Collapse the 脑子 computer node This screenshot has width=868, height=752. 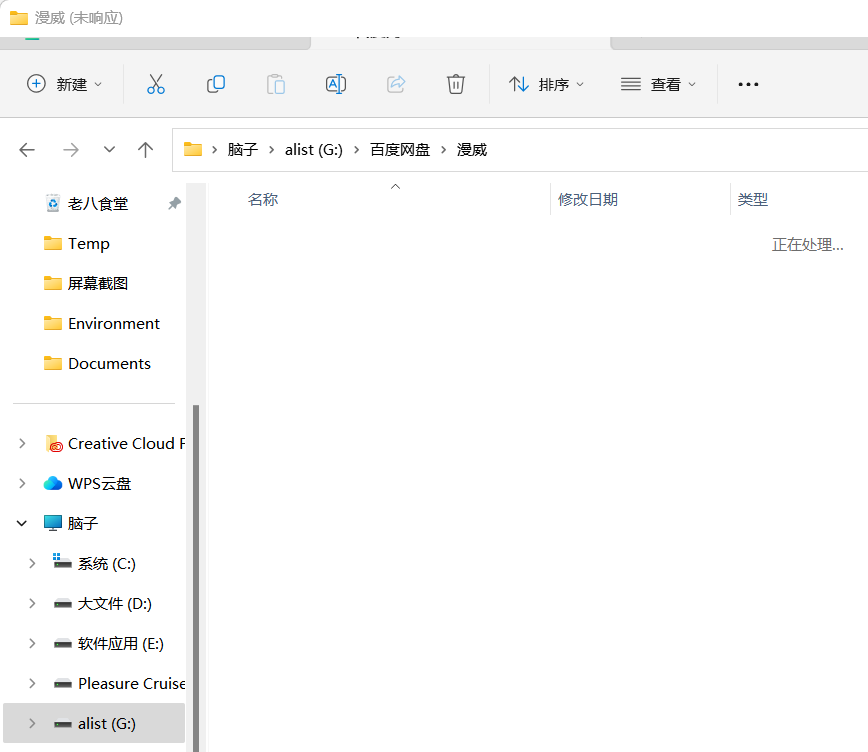point(22,523)
